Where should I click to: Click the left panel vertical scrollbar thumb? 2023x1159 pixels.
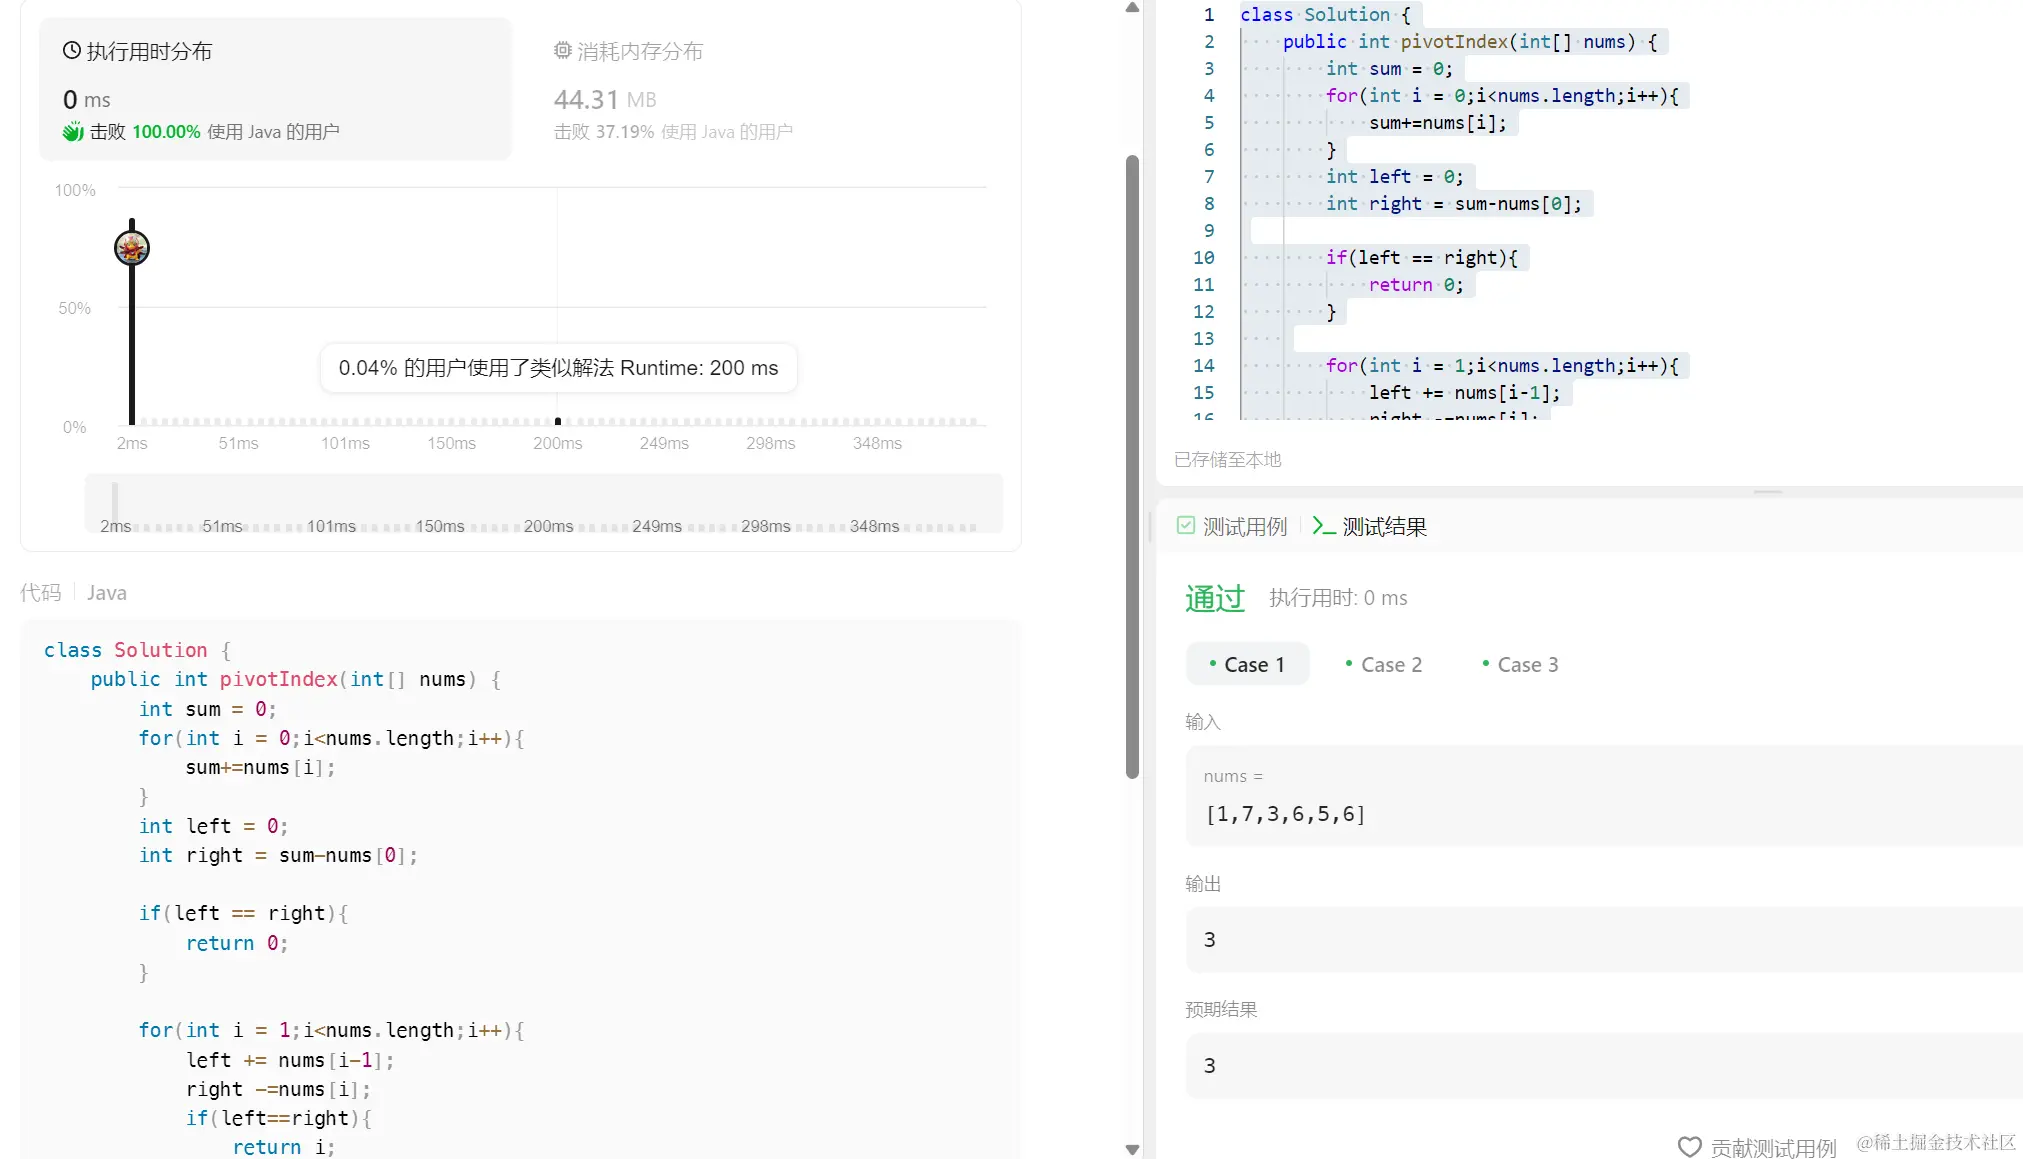(x=1132, y=465)
